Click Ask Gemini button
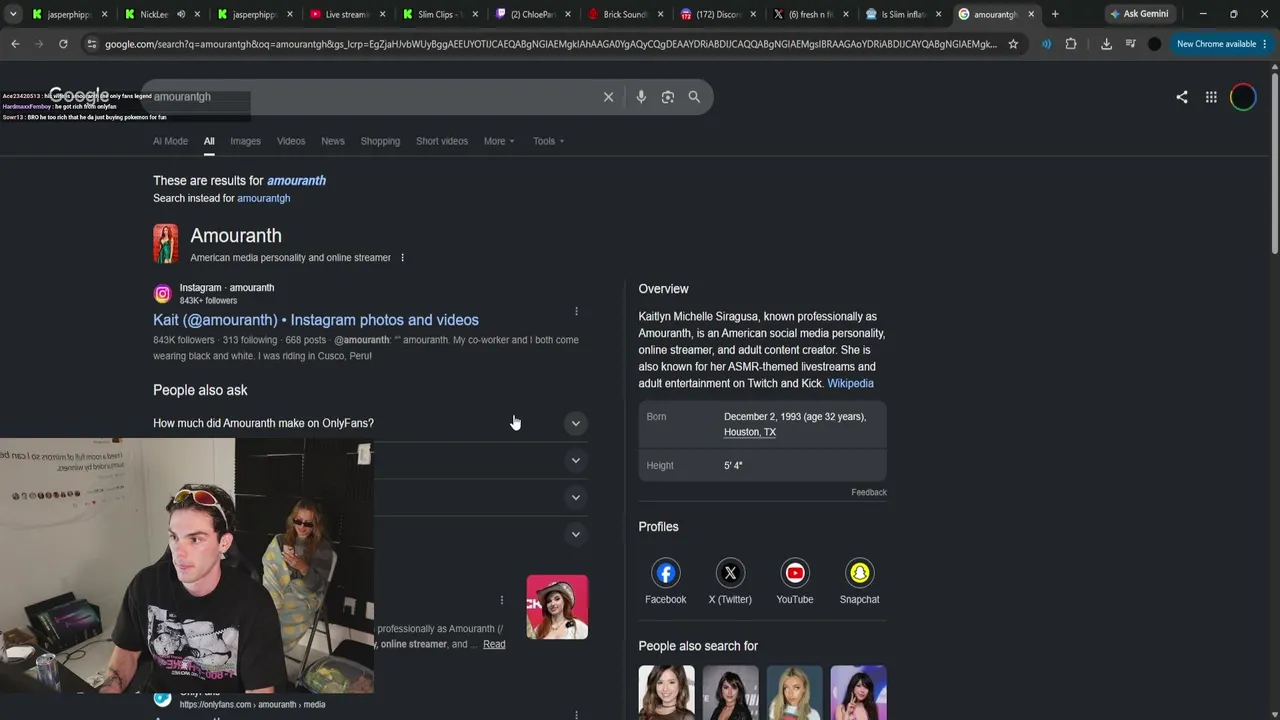 [1138, 14]
